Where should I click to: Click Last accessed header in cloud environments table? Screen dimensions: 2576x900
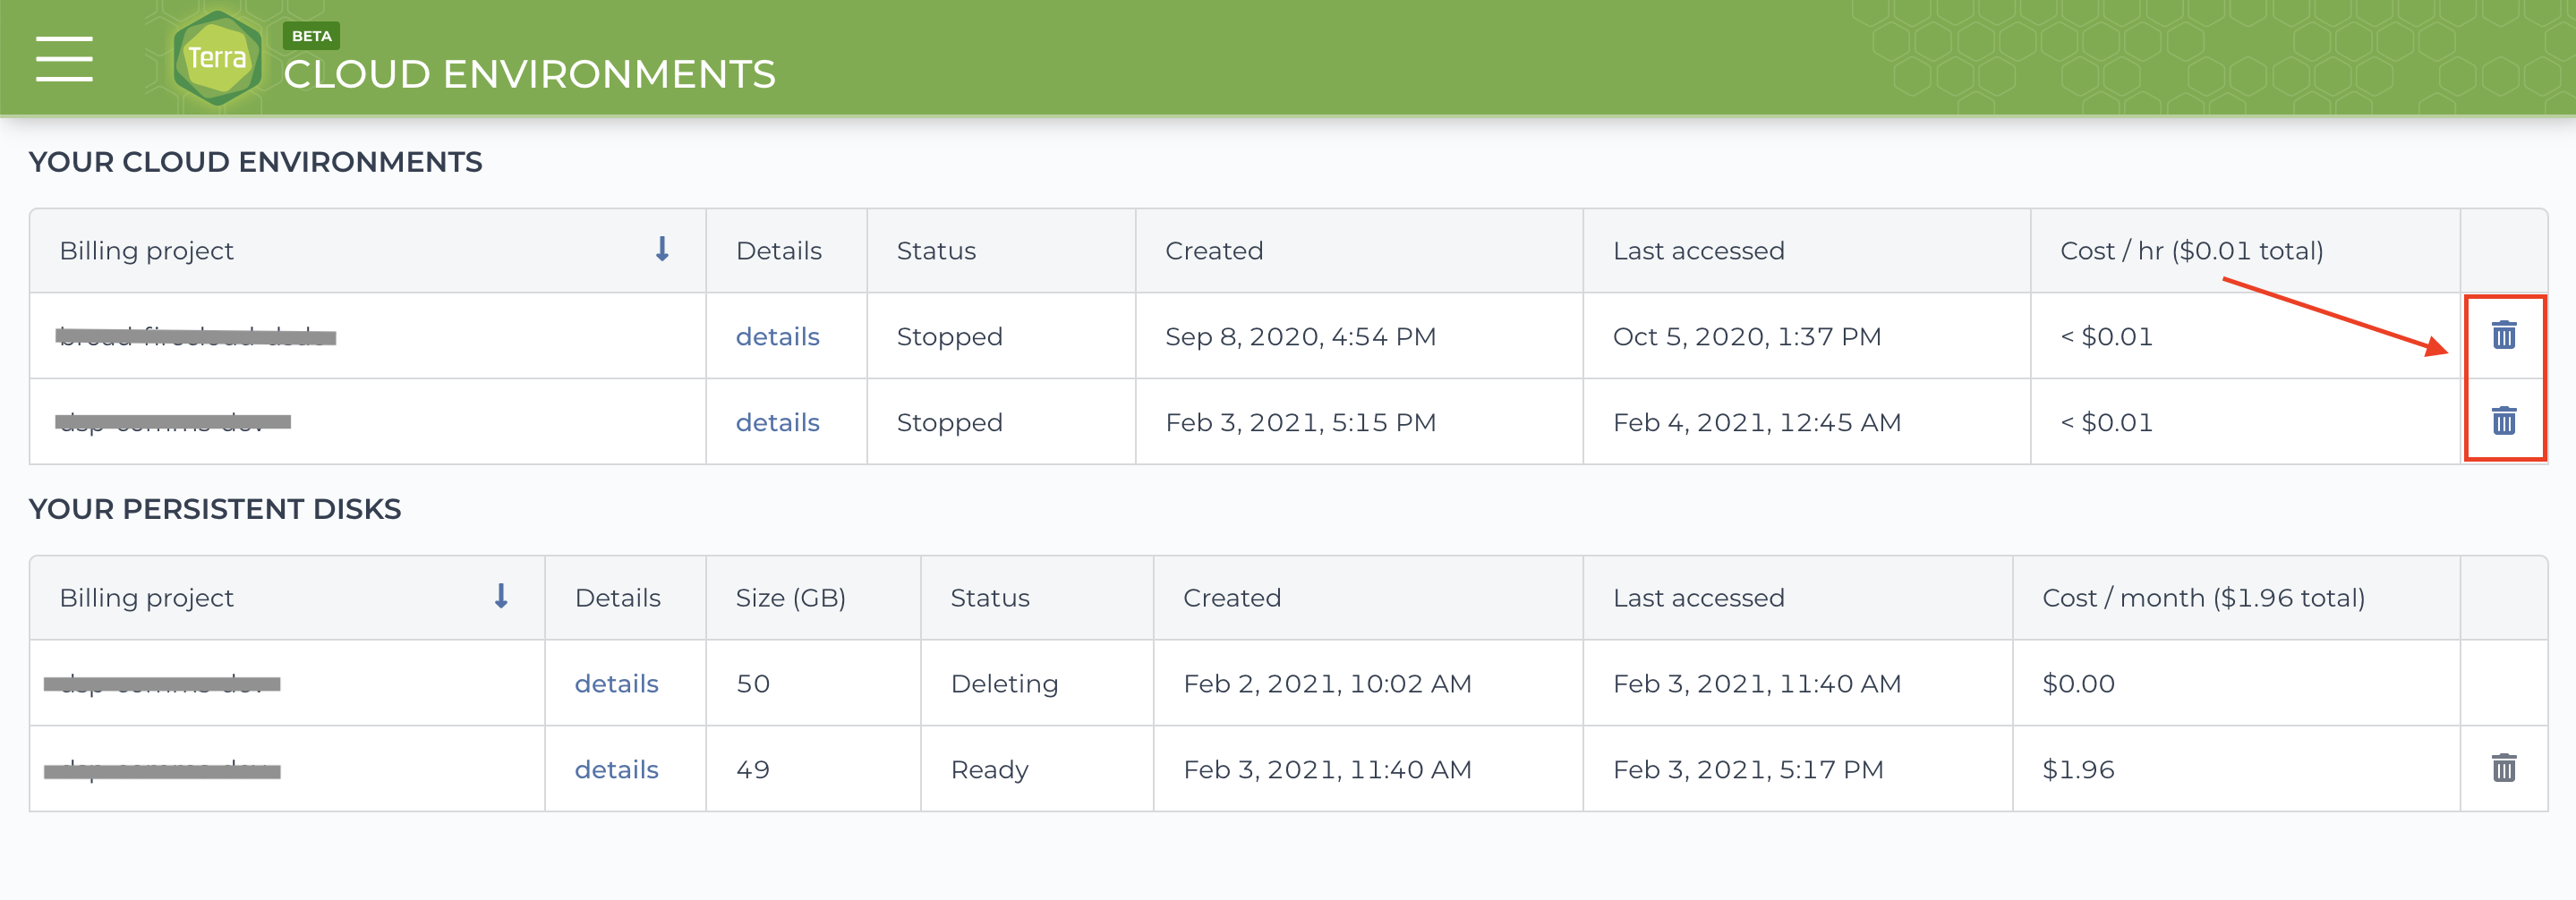point(1698,251)
